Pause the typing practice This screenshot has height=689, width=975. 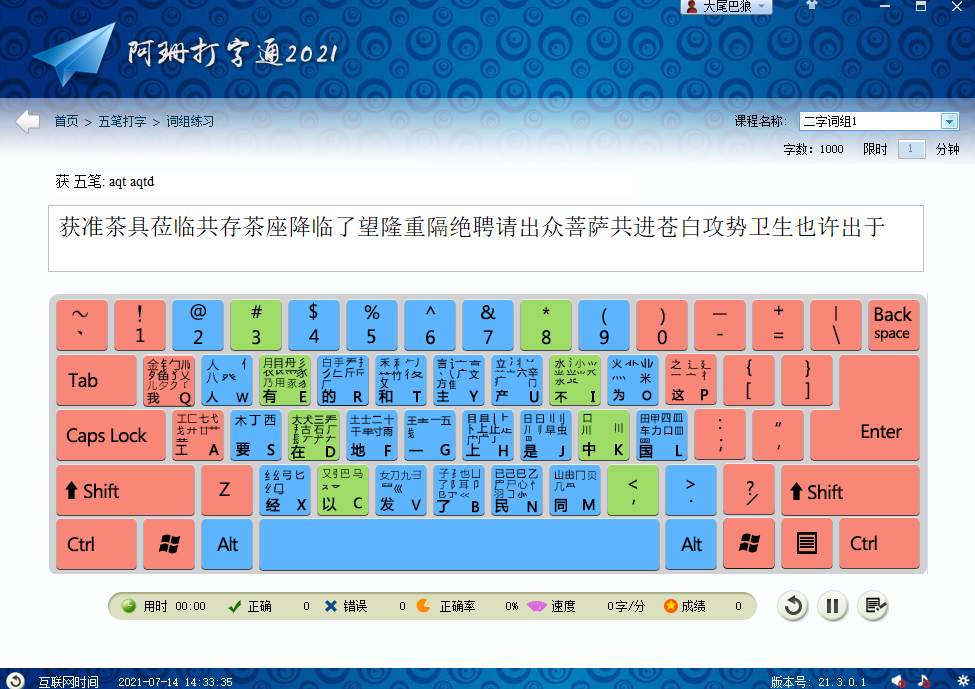point(833,606)
